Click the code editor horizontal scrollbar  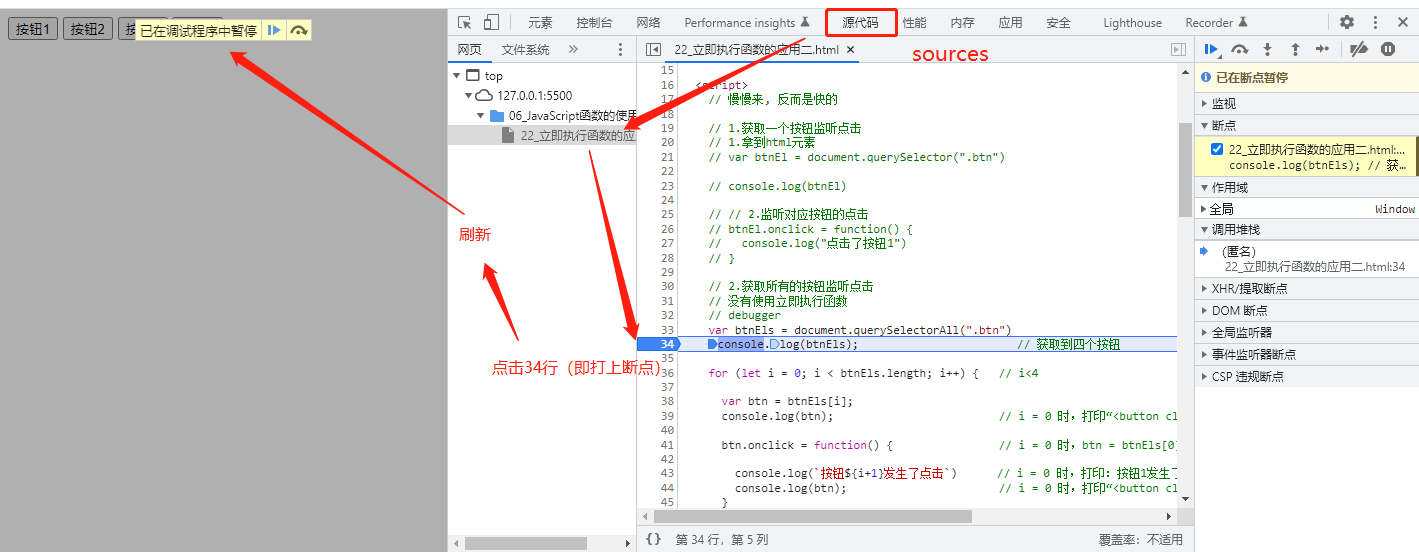(x=812, y=516)
